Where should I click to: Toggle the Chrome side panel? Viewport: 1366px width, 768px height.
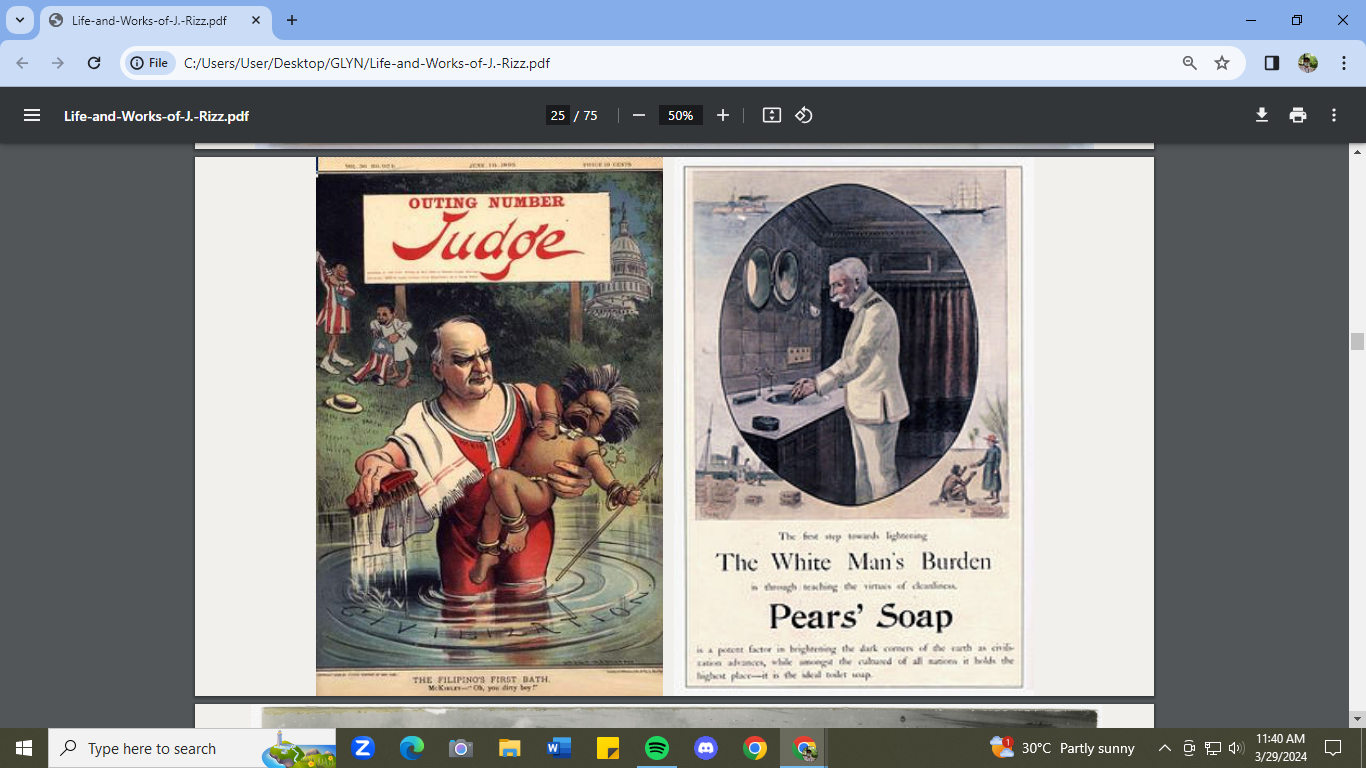[x=1272, y=63]
